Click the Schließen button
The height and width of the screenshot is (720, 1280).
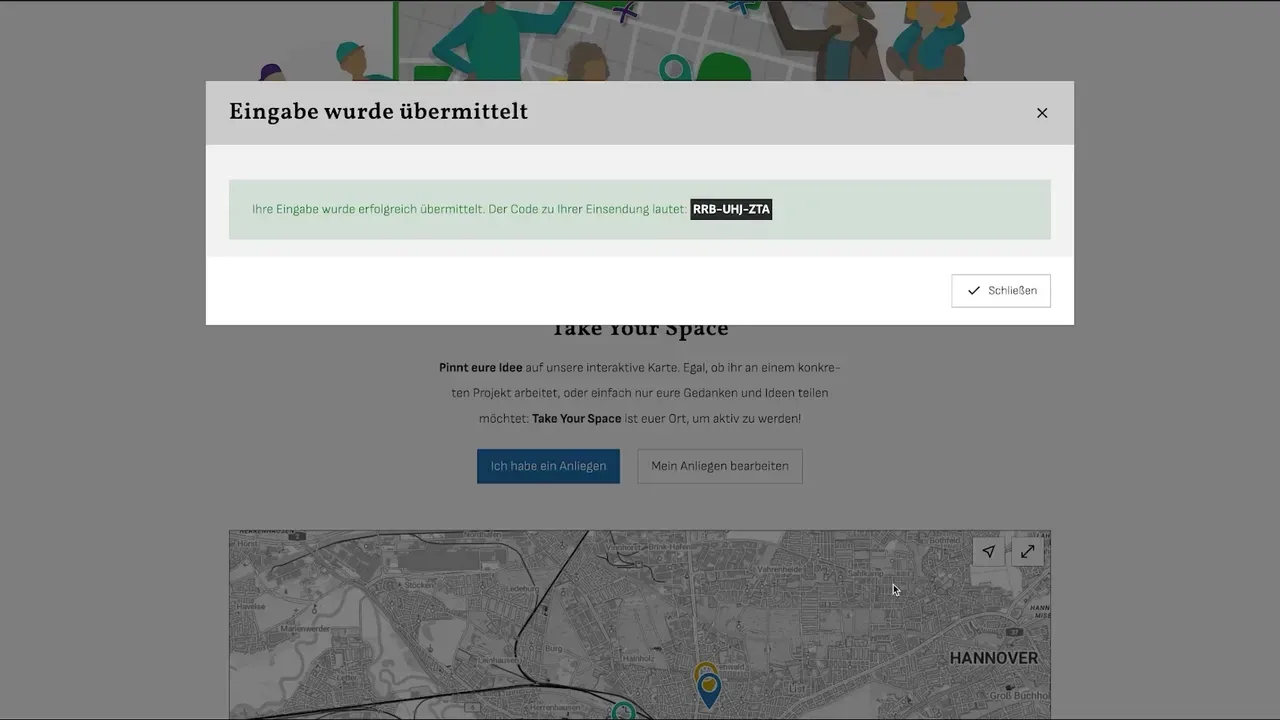1001,291
